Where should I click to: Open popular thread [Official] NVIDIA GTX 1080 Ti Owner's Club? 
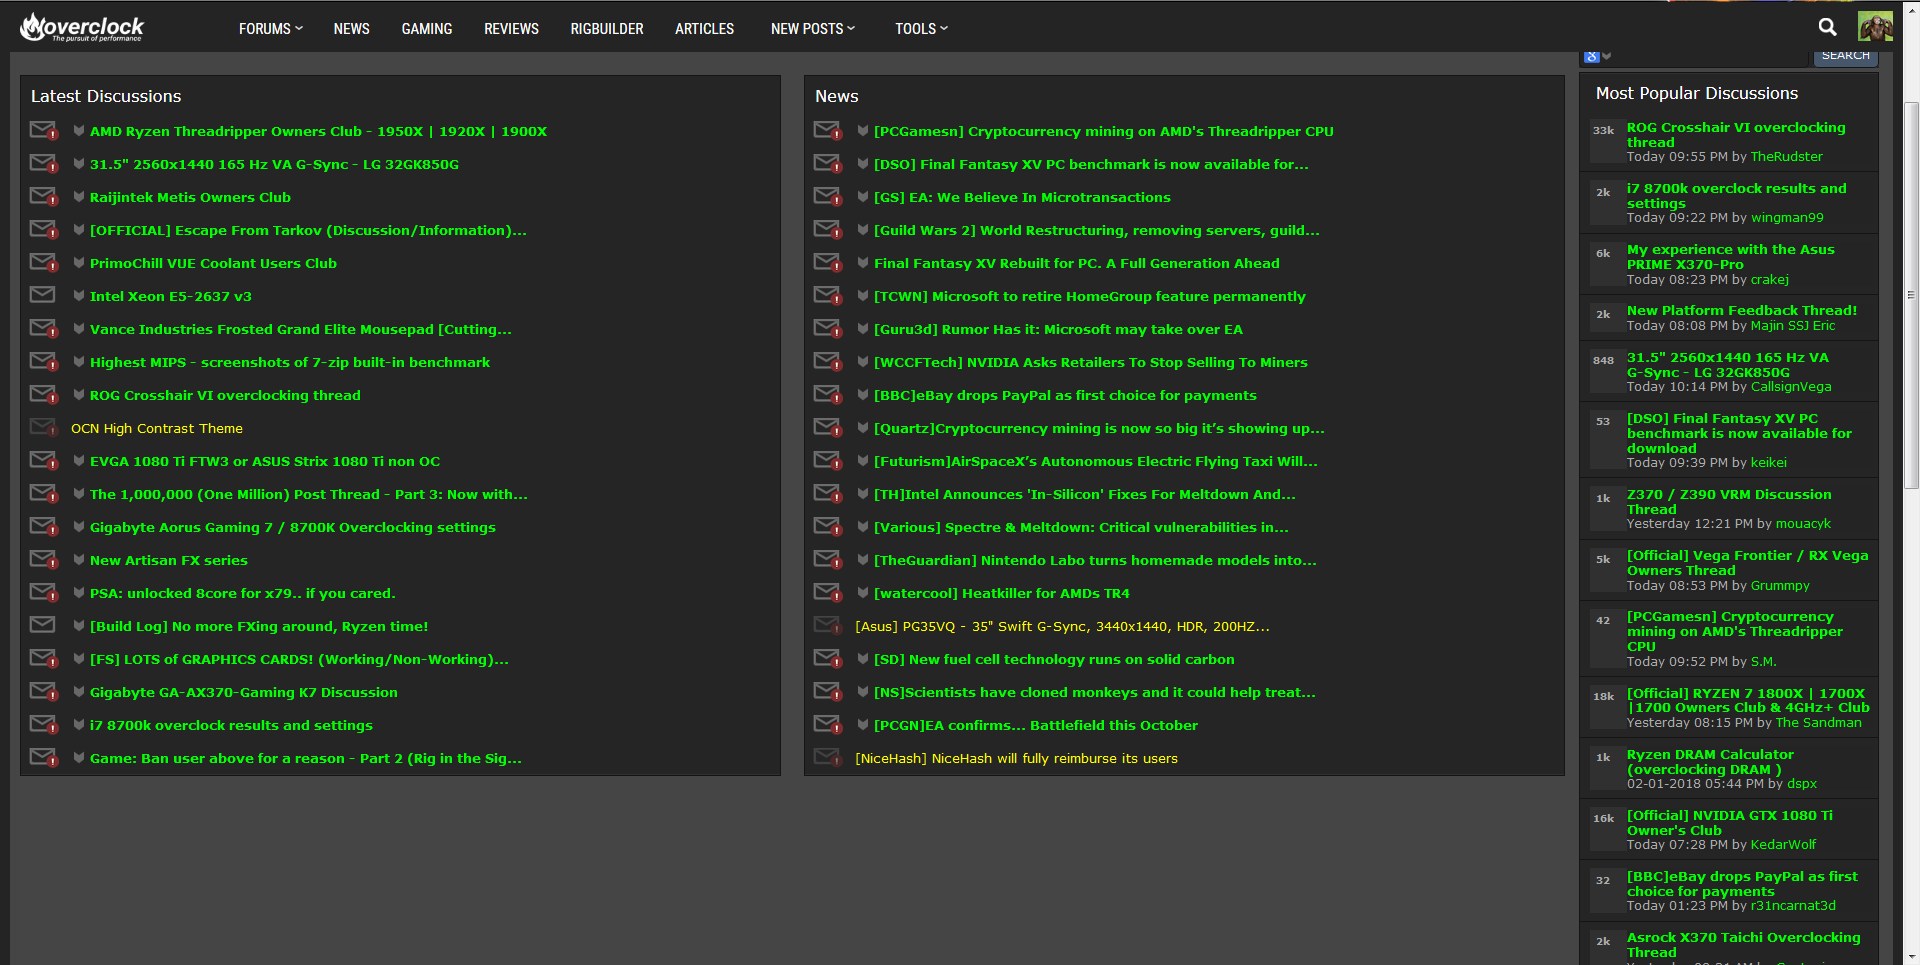pyautogui.click(x=1730, y=822)
